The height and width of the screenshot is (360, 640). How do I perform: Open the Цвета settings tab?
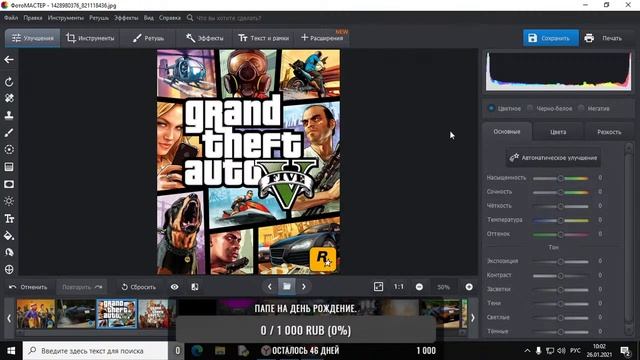point(558,132)
